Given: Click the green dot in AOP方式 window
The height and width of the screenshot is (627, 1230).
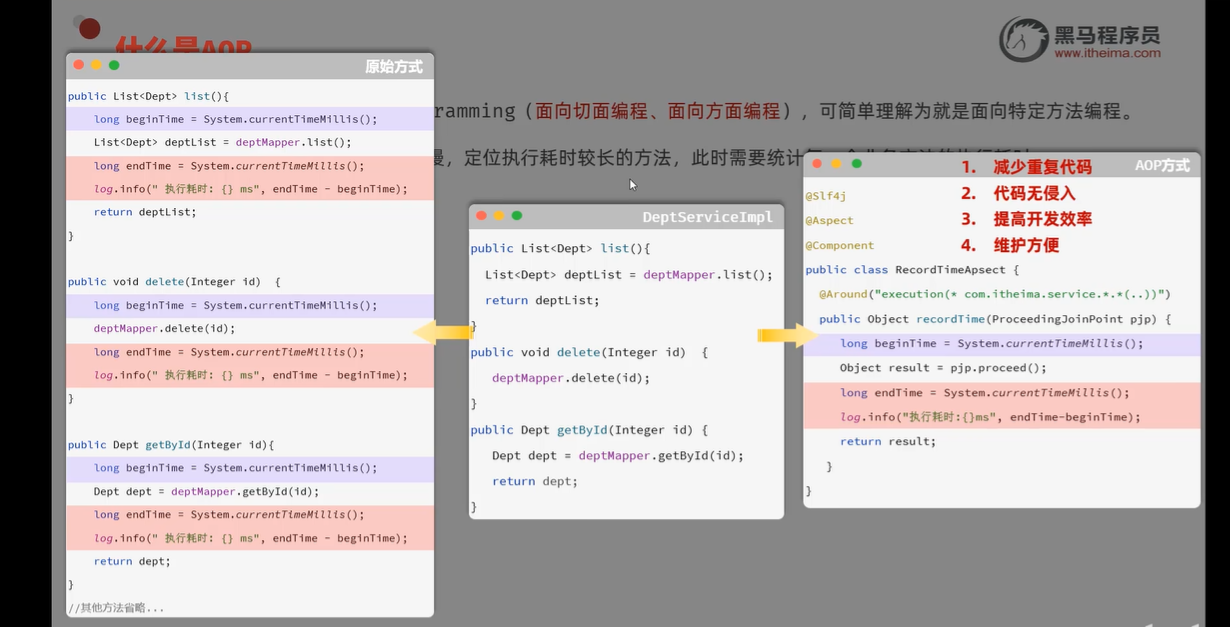Looking at the screenshot, I should tap(857, 164).
